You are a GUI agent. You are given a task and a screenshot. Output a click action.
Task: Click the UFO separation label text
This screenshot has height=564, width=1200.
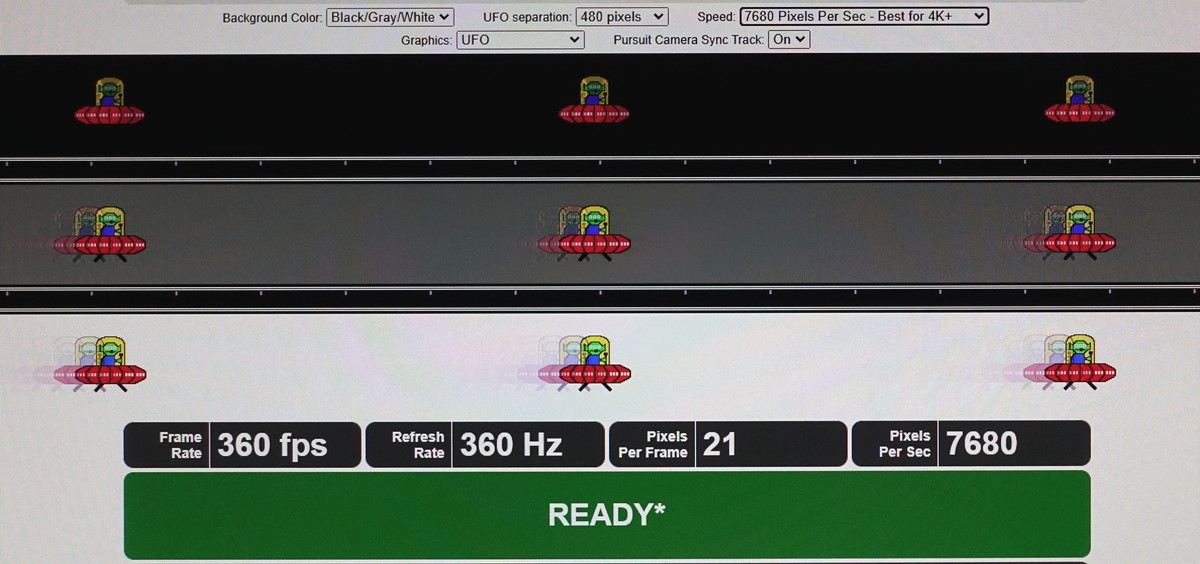coord(527,18)
